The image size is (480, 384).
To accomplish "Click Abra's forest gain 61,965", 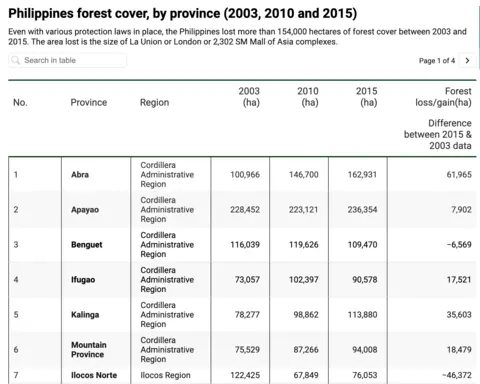I will [459, 174].
